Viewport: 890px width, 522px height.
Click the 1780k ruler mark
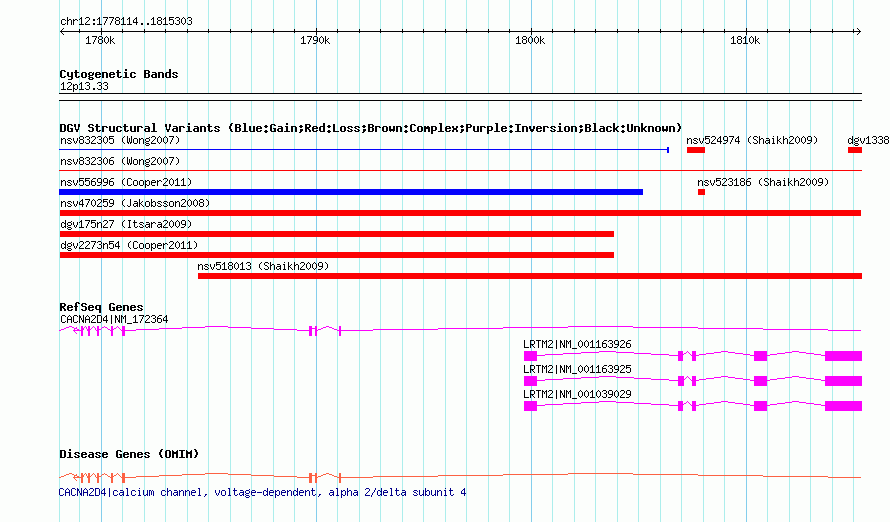(x=100, y=40)
